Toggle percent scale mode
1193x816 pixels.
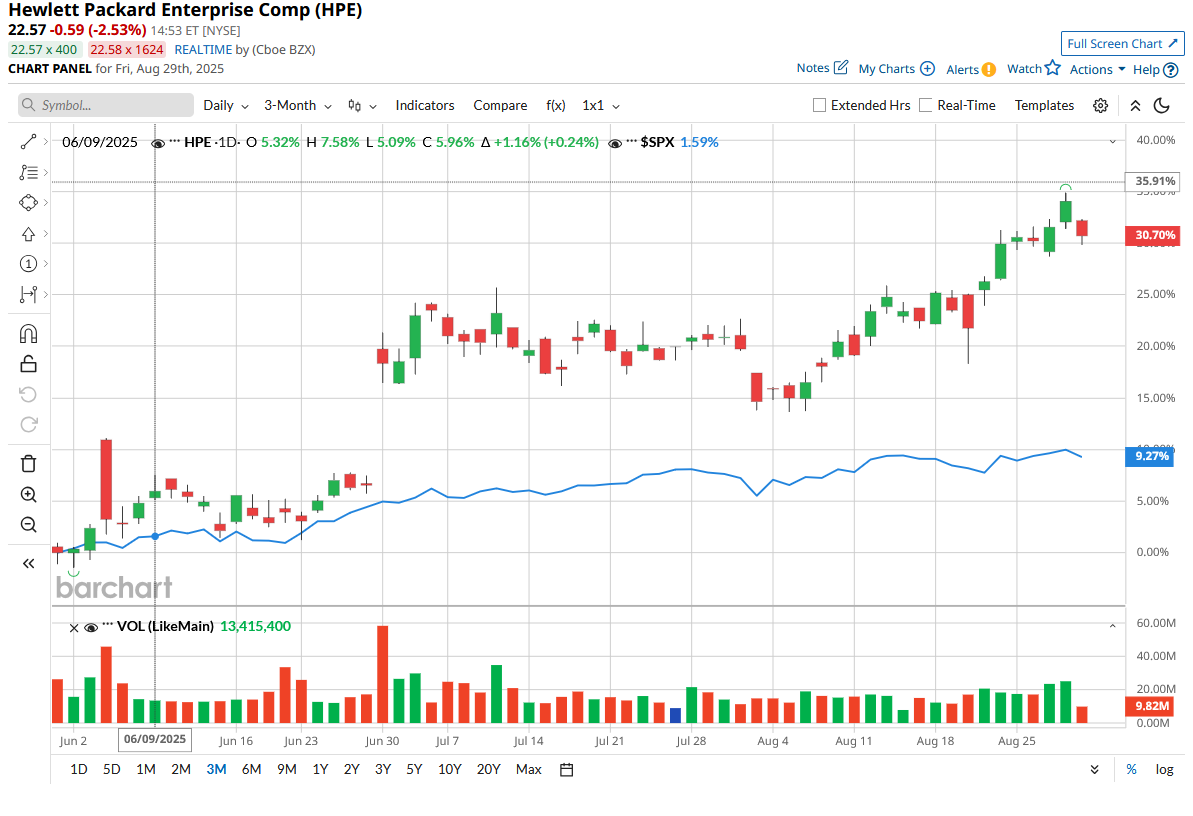click(x=1131, y=770)
